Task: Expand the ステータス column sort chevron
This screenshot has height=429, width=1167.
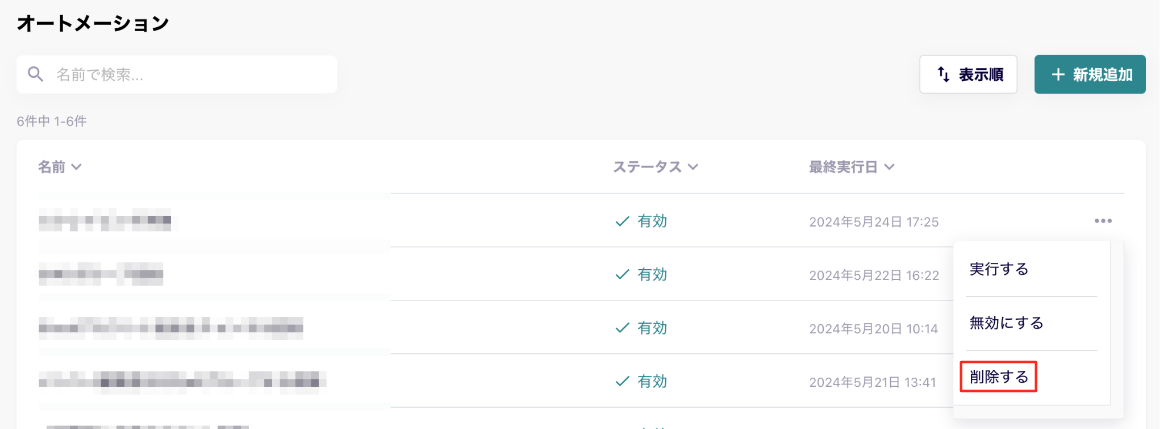Action: pyautogui.click(x=693, y=168)
